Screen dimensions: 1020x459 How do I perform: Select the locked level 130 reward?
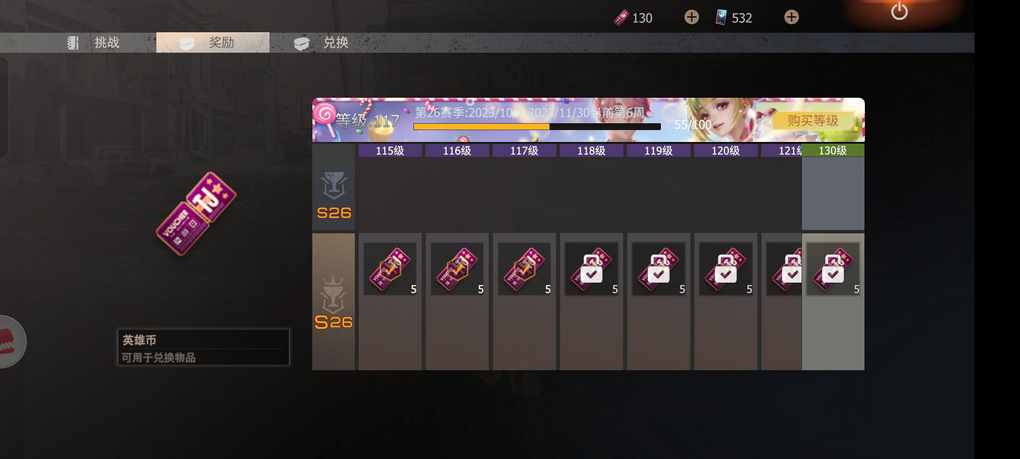[833, 269]
